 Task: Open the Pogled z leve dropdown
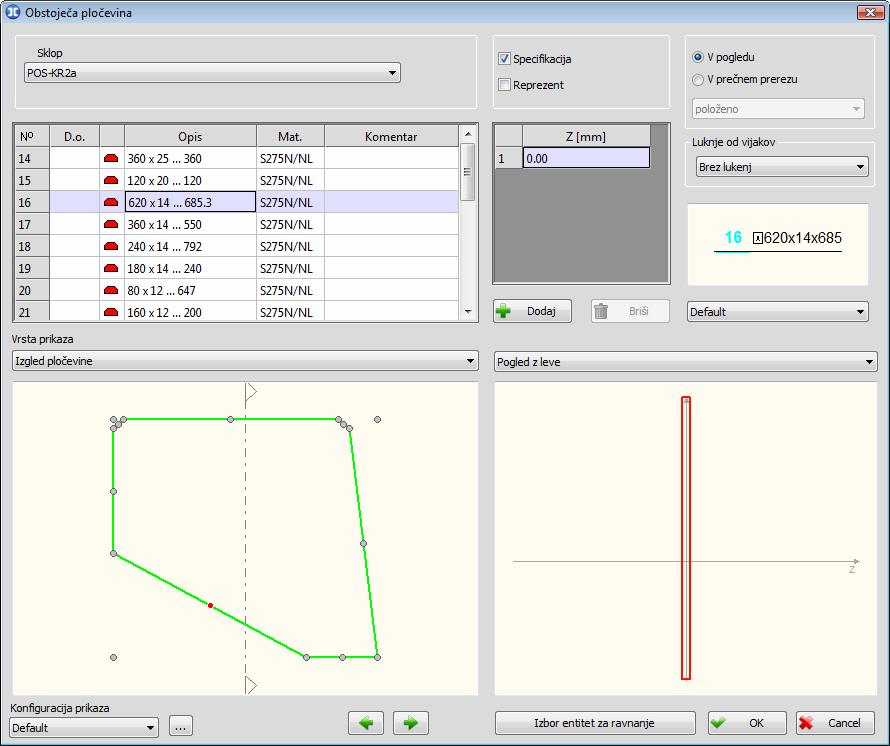tap(686, 362)
